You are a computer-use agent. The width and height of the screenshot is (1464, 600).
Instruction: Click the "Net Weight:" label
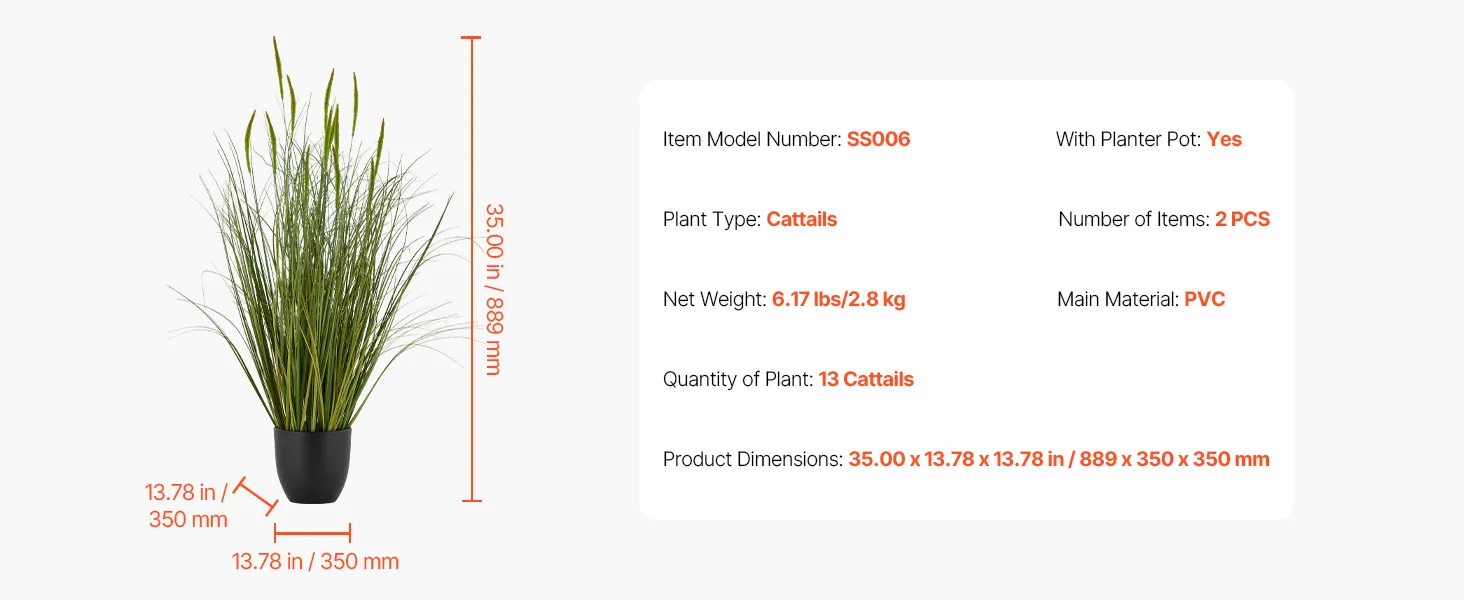tap(714, 300)
